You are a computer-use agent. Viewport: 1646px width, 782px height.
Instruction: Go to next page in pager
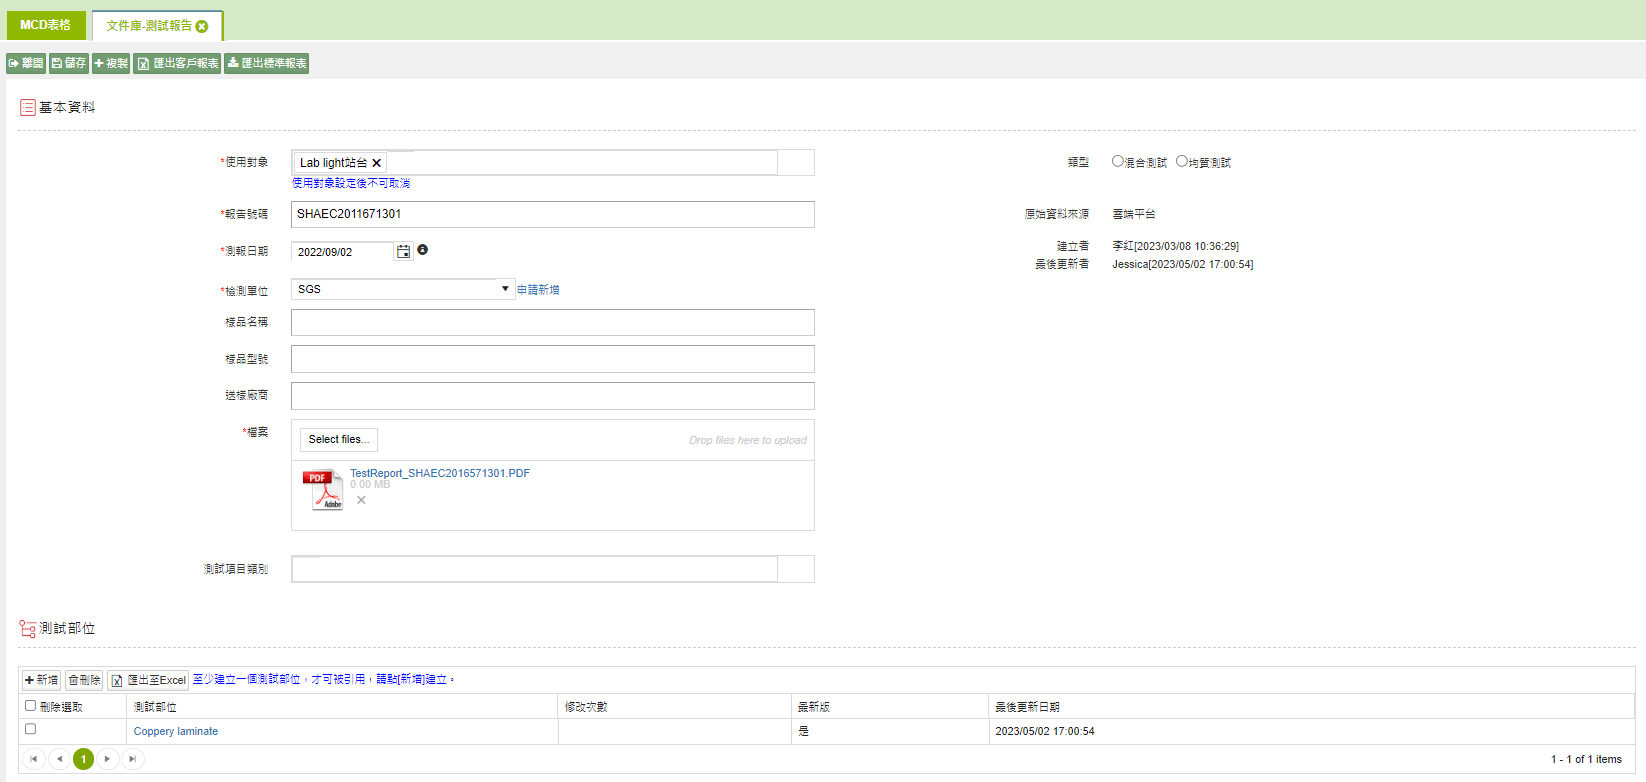pyautogui.click(x=108, y=759)
